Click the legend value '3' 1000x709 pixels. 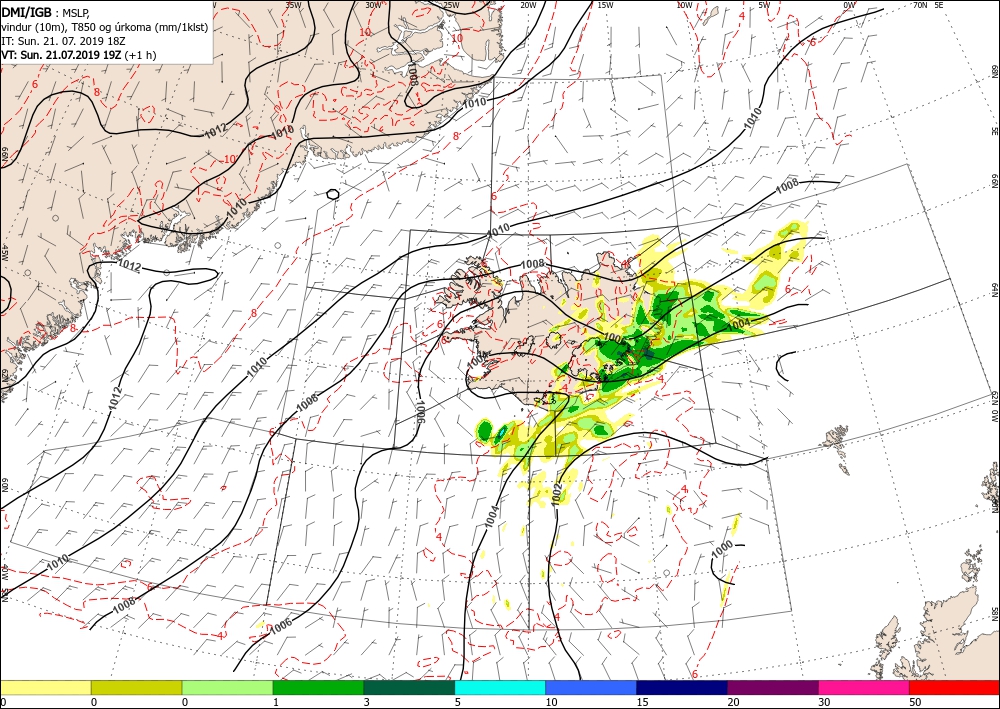coord(367,702)
